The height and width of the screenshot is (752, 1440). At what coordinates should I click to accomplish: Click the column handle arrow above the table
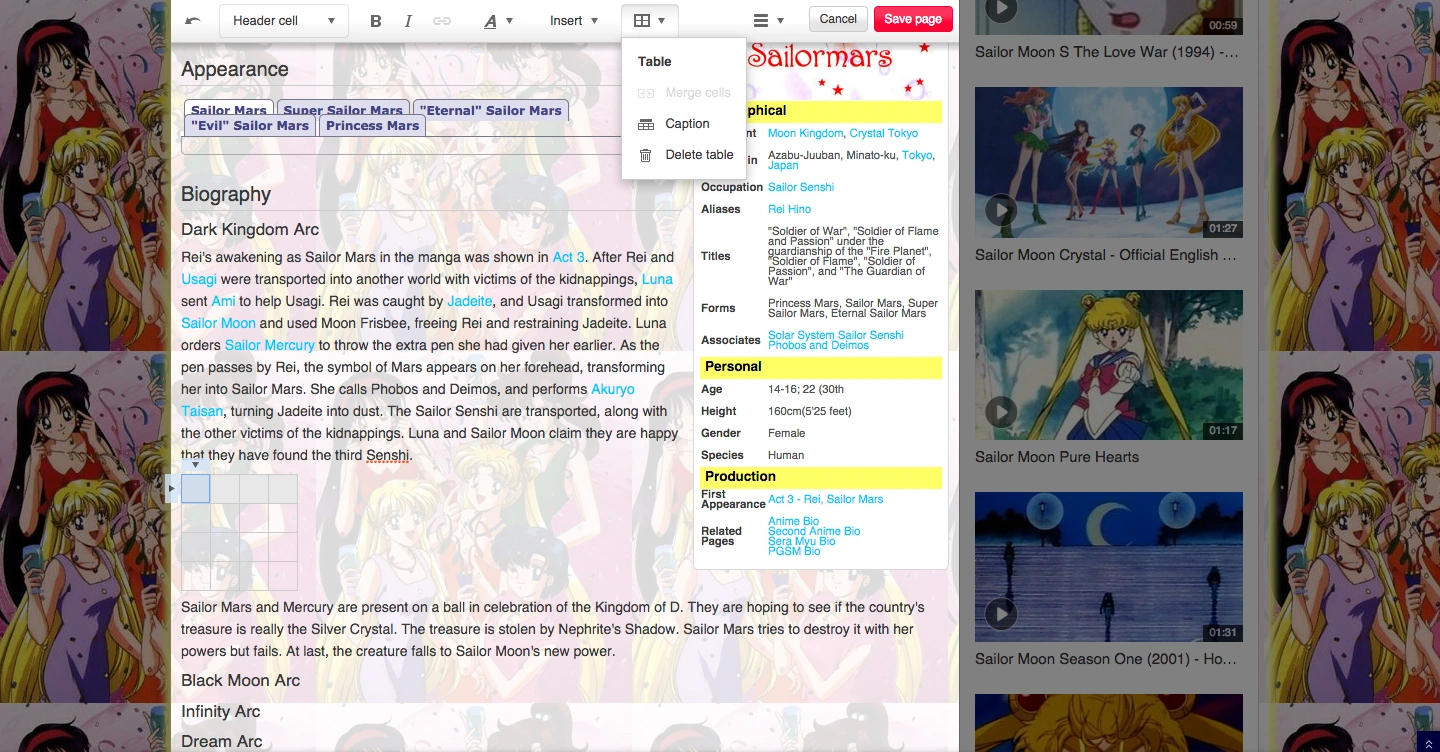click(196, 465)
